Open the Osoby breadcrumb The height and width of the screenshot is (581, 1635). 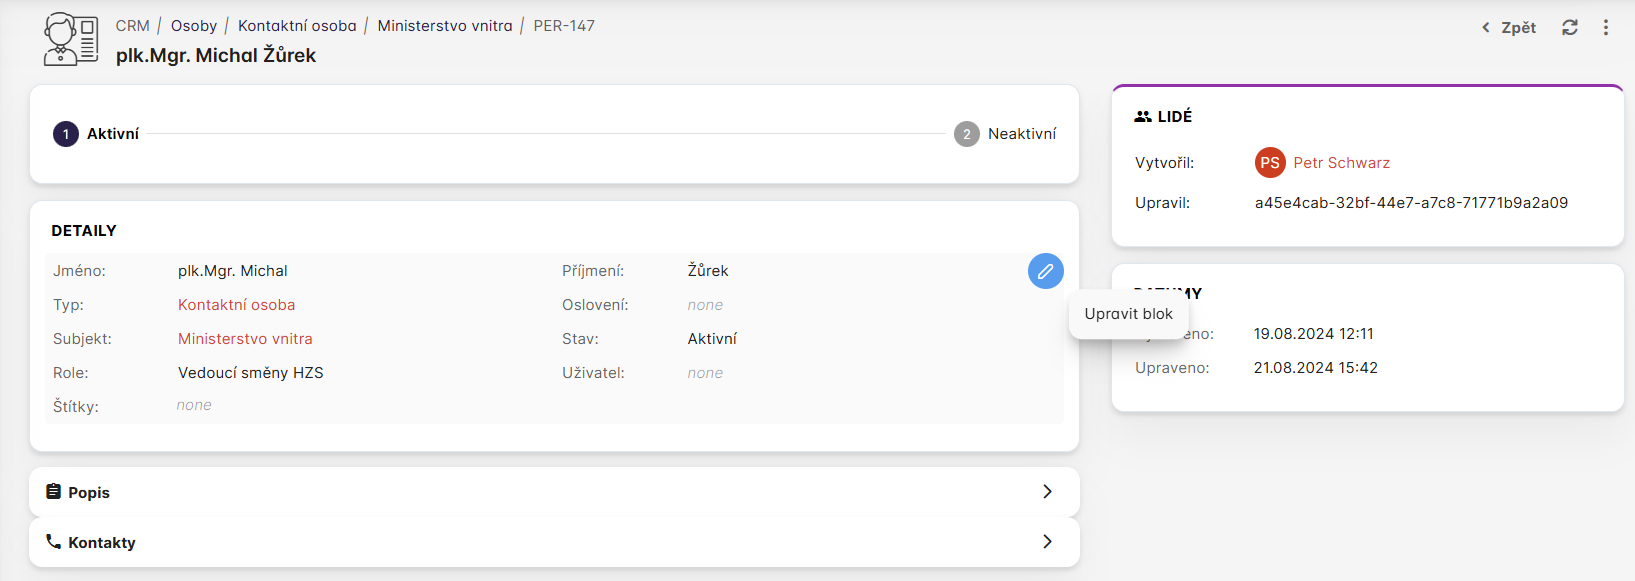click(x=194, y=26)
